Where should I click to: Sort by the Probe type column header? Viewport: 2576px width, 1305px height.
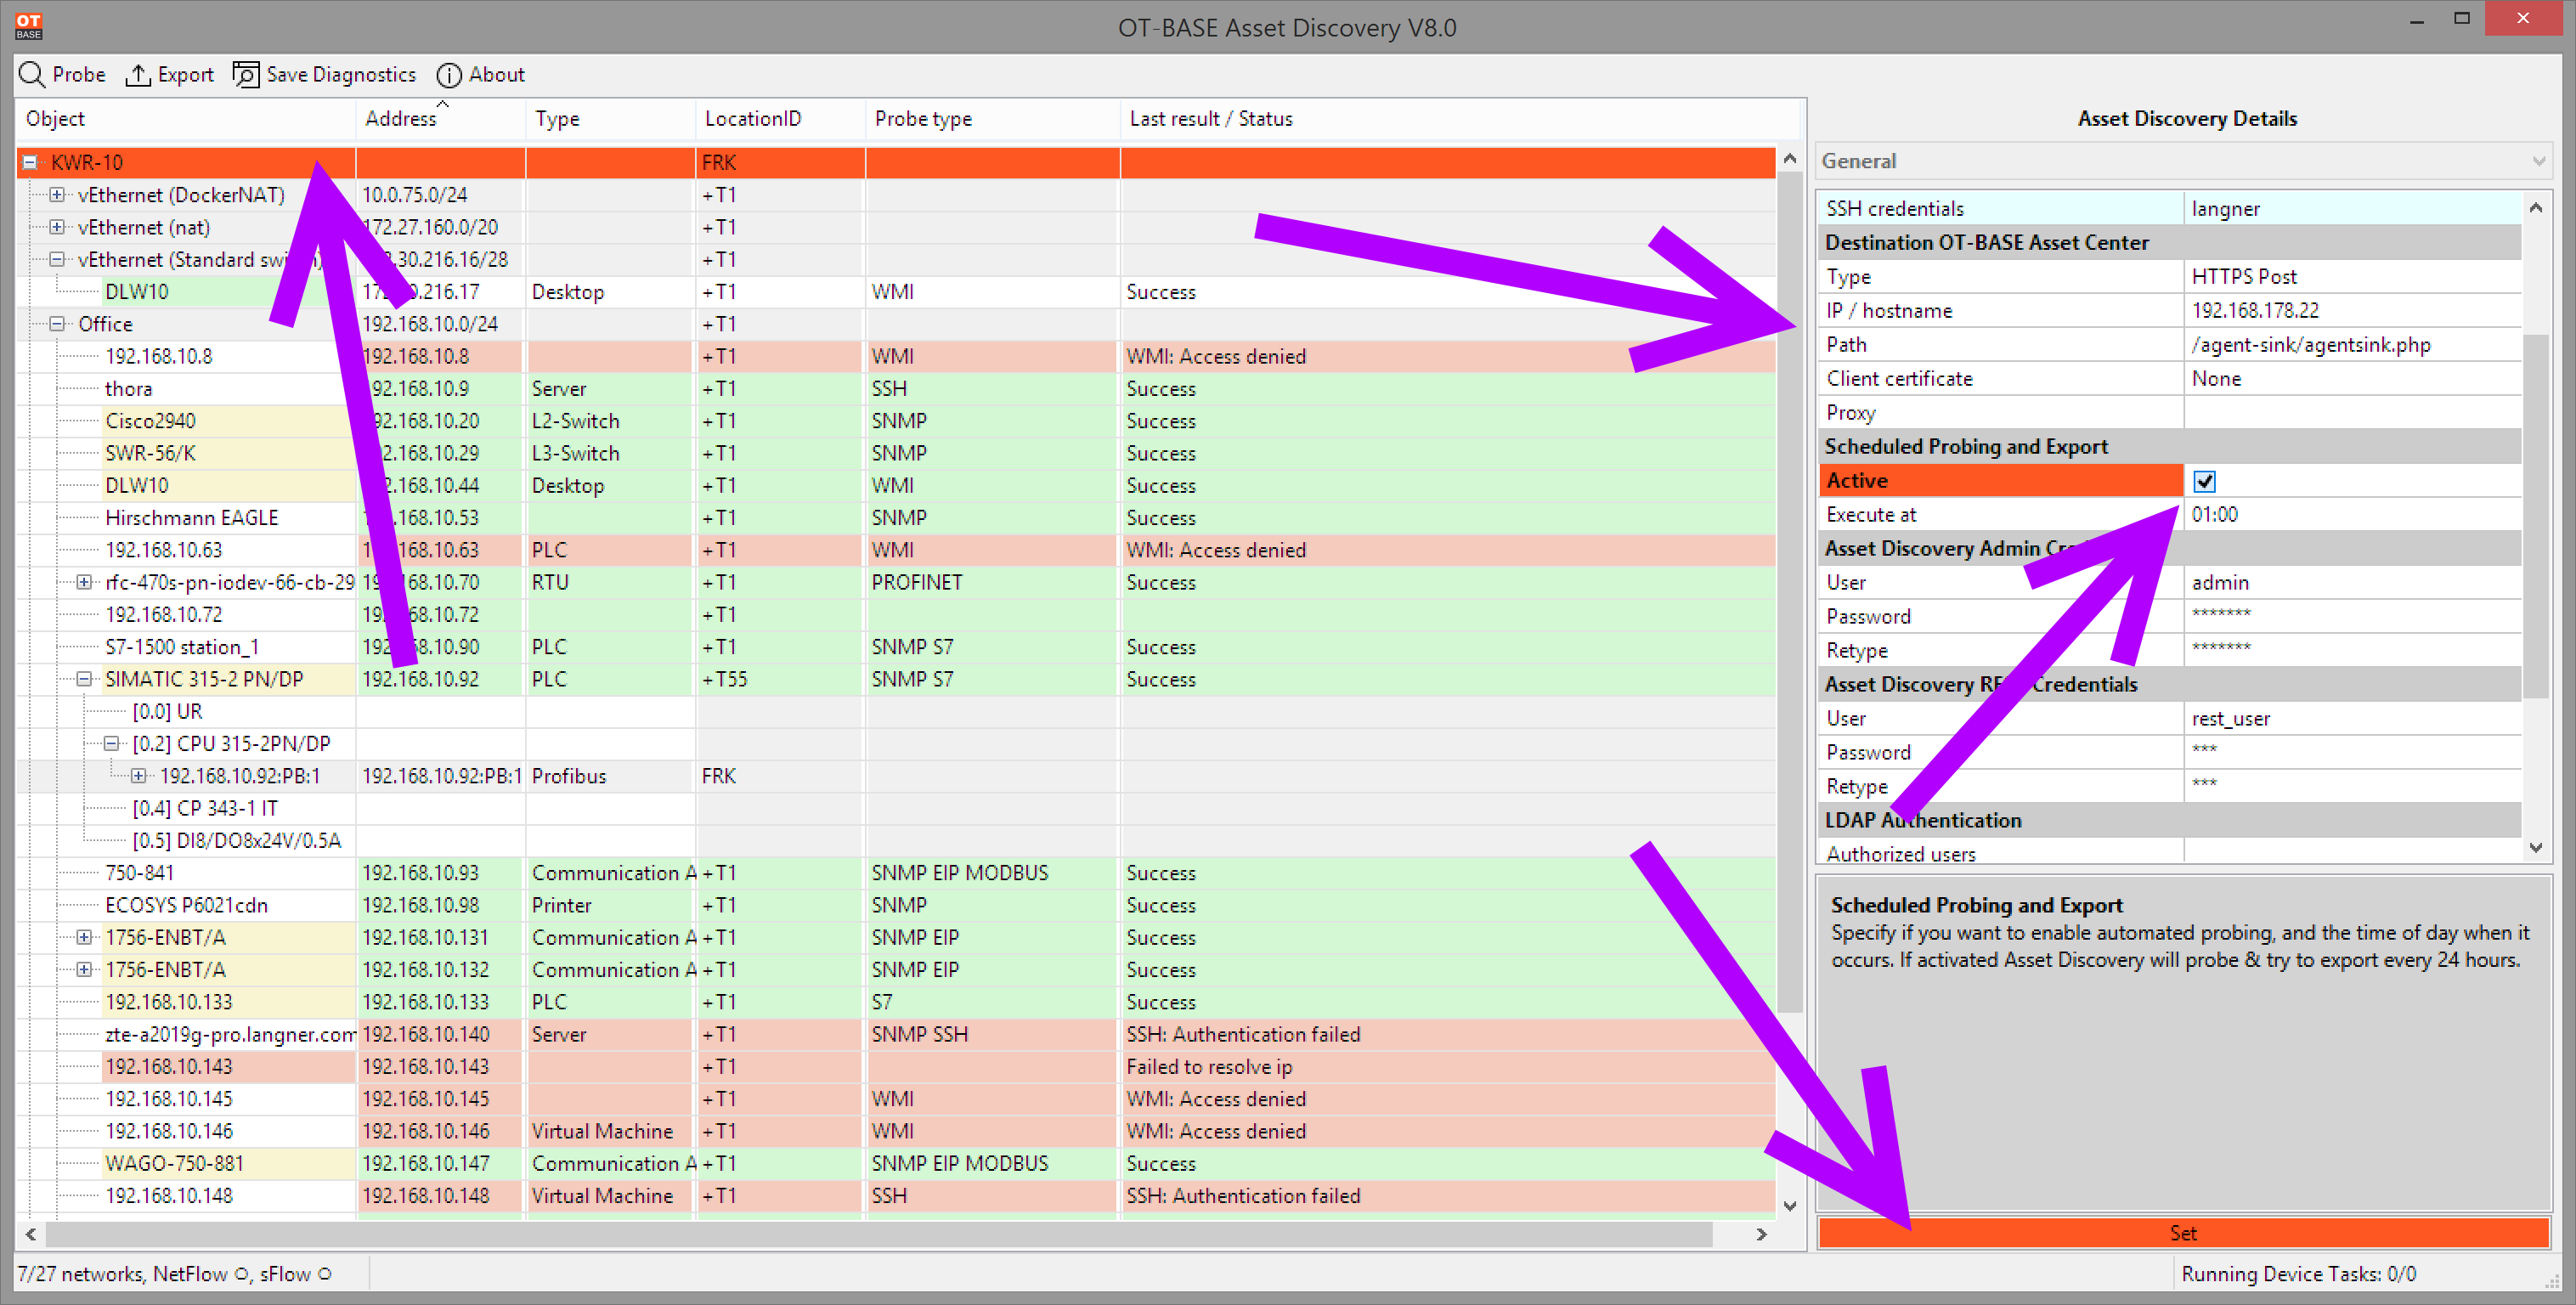point(992,119)
